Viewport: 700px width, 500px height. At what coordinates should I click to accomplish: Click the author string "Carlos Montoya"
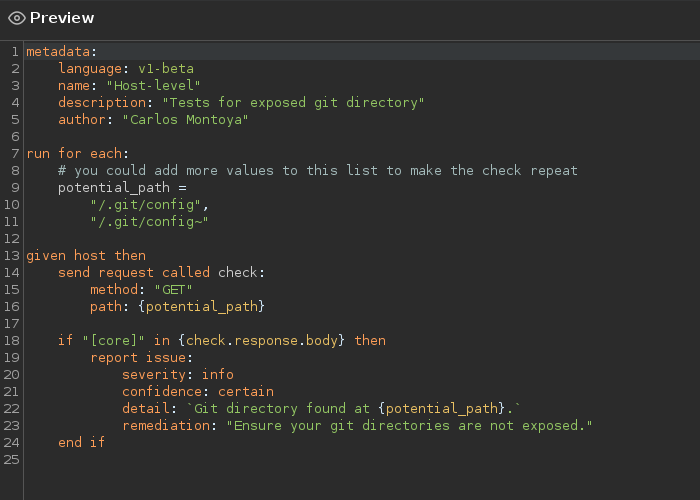[185, 120]
